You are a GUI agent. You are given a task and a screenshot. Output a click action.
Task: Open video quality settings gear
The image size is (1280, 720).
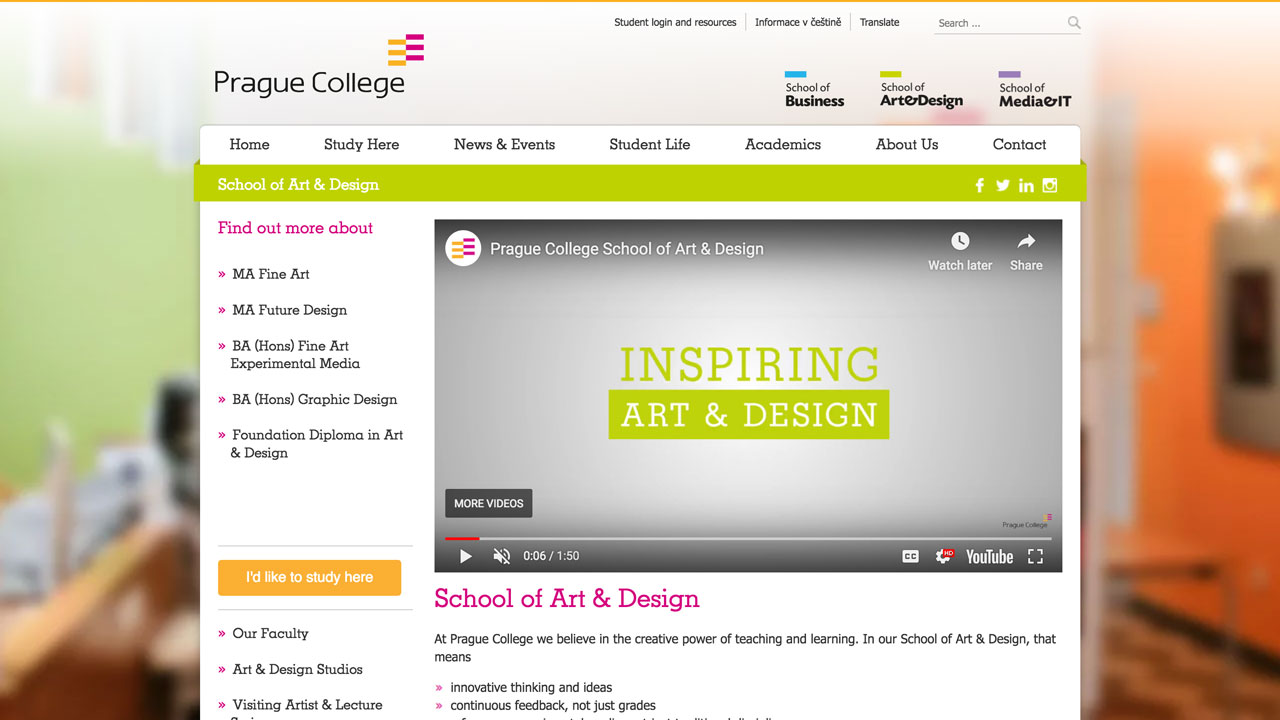click(x=943, y=556)
